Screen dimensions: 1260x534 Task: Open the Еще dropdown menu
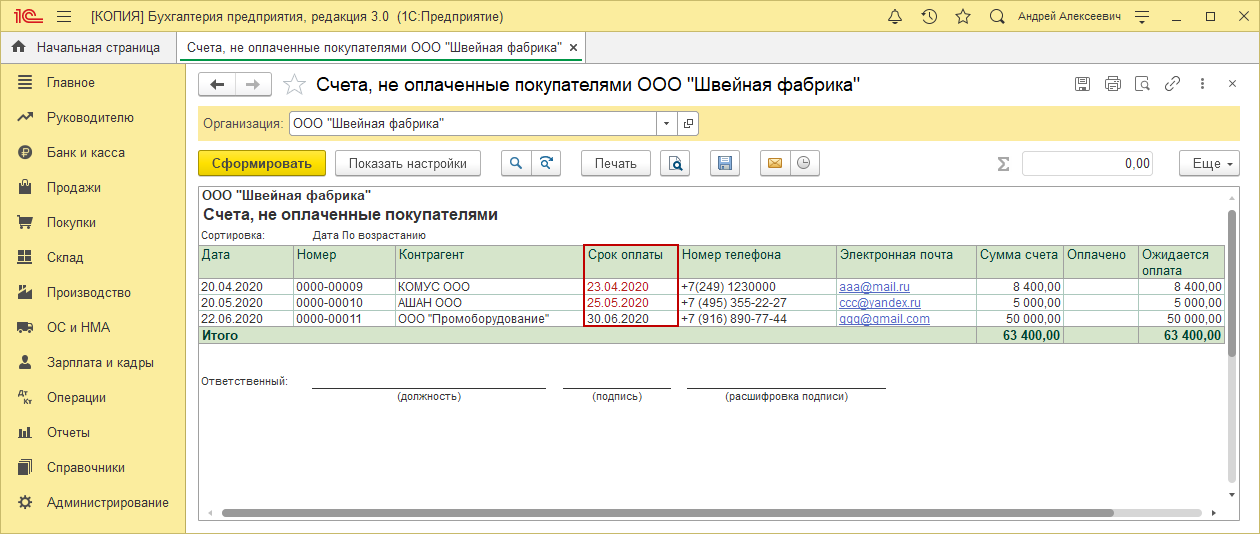[x=1209, y=163]
